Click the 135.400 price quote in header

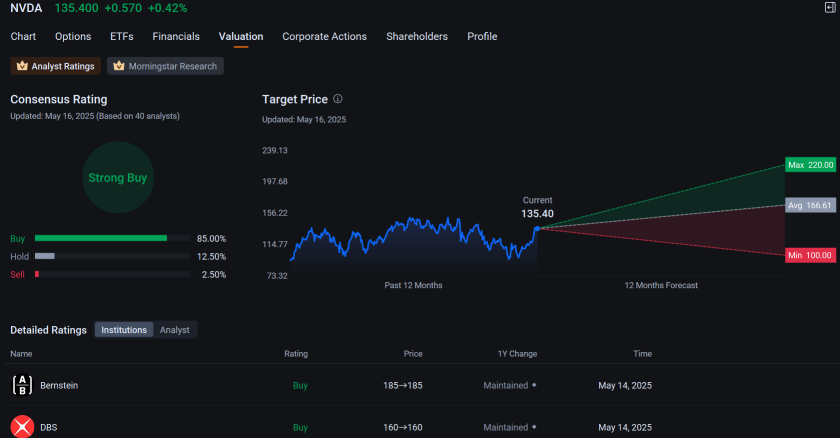pos(77,8)
